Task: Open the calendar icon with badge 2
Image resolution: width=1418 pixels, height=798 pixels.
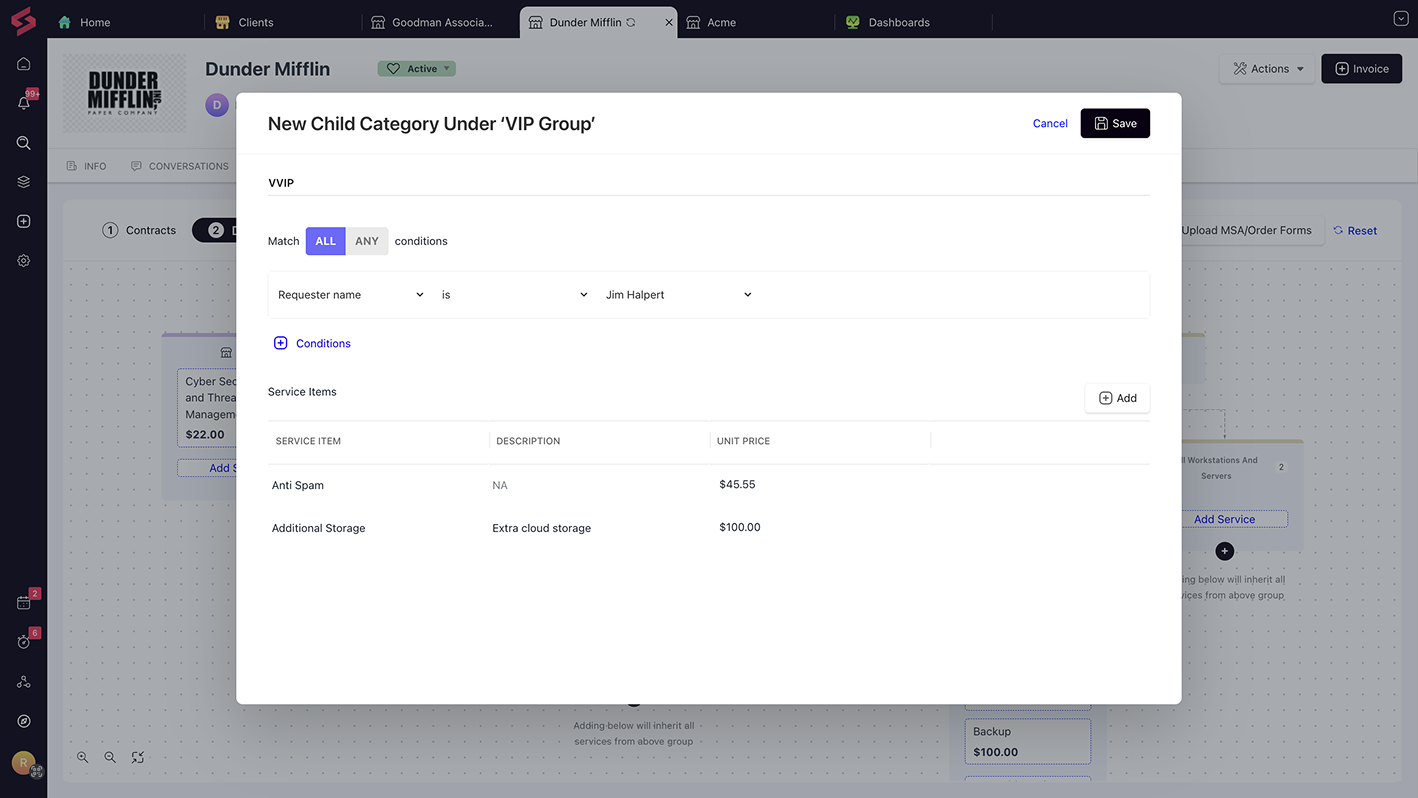Action: pos(24,603)
